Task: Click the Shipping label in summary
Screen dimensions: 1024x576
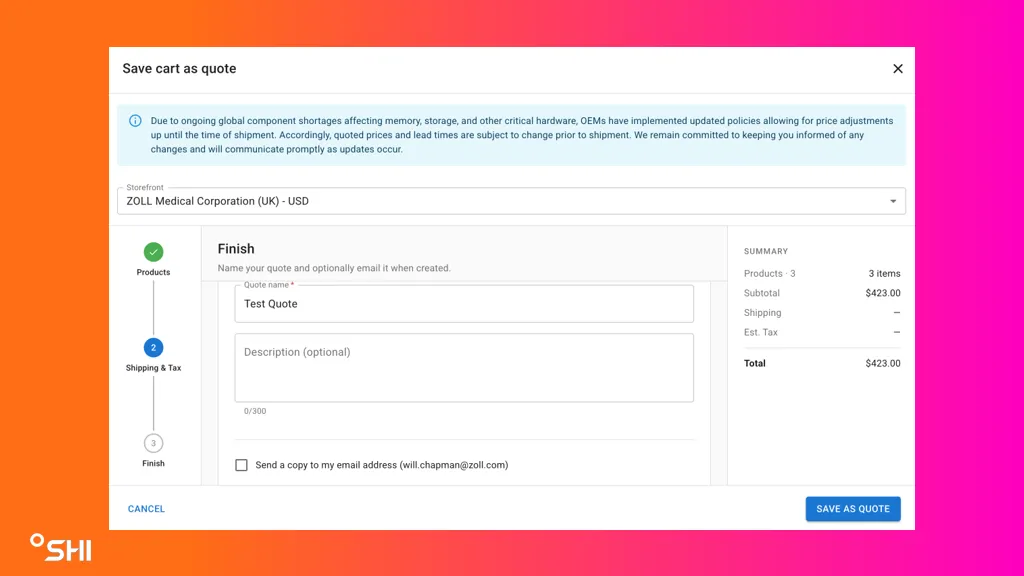Action: pyautogui.click(x=762, y=313)
